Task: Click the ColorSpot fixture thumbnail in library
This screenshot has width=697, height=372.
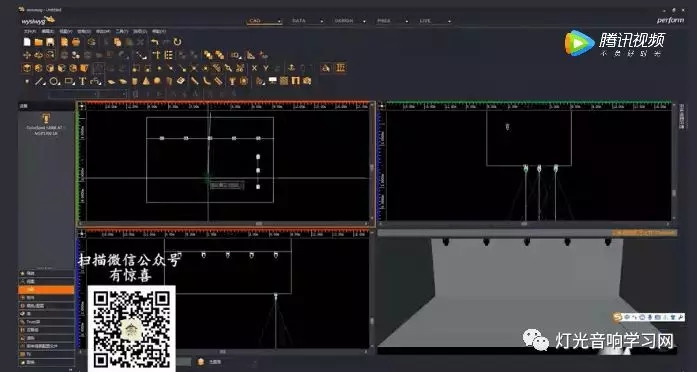Action: [x=45, y=119]
